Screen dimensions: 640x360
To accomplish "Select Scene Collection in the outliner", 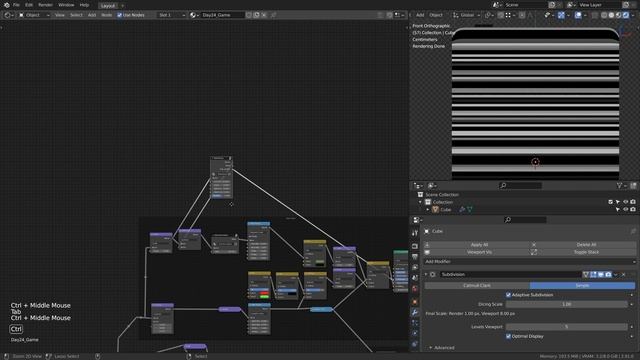I will tap(442, 195).
